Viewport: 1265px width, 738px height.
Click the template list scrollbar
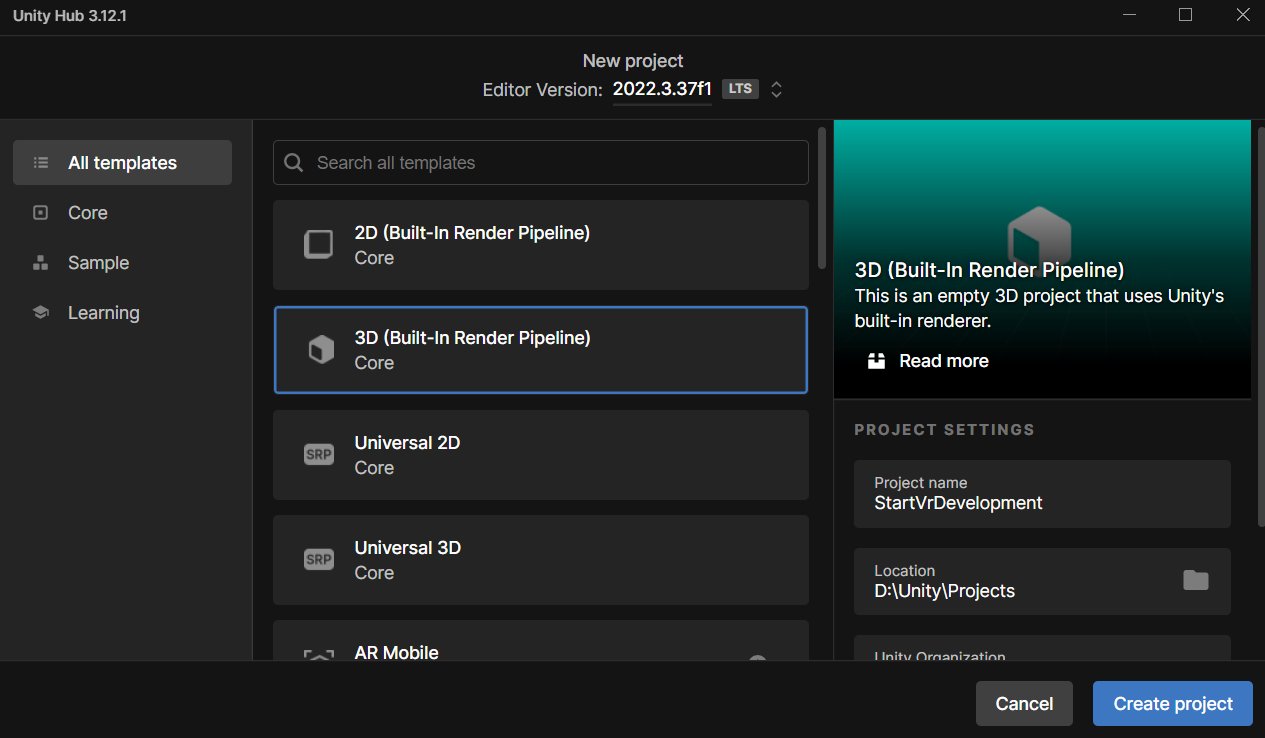(x=822, y=197)
